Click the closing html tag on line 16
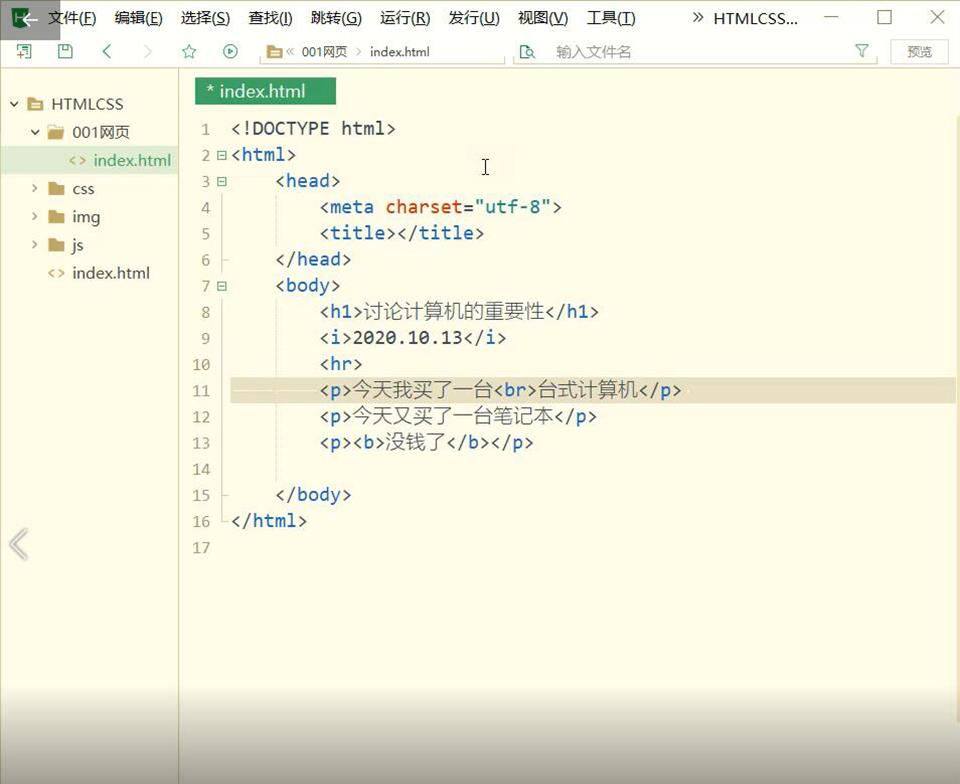Image resolution: width=960 pixels, height=784 pixels. (269, 521)
